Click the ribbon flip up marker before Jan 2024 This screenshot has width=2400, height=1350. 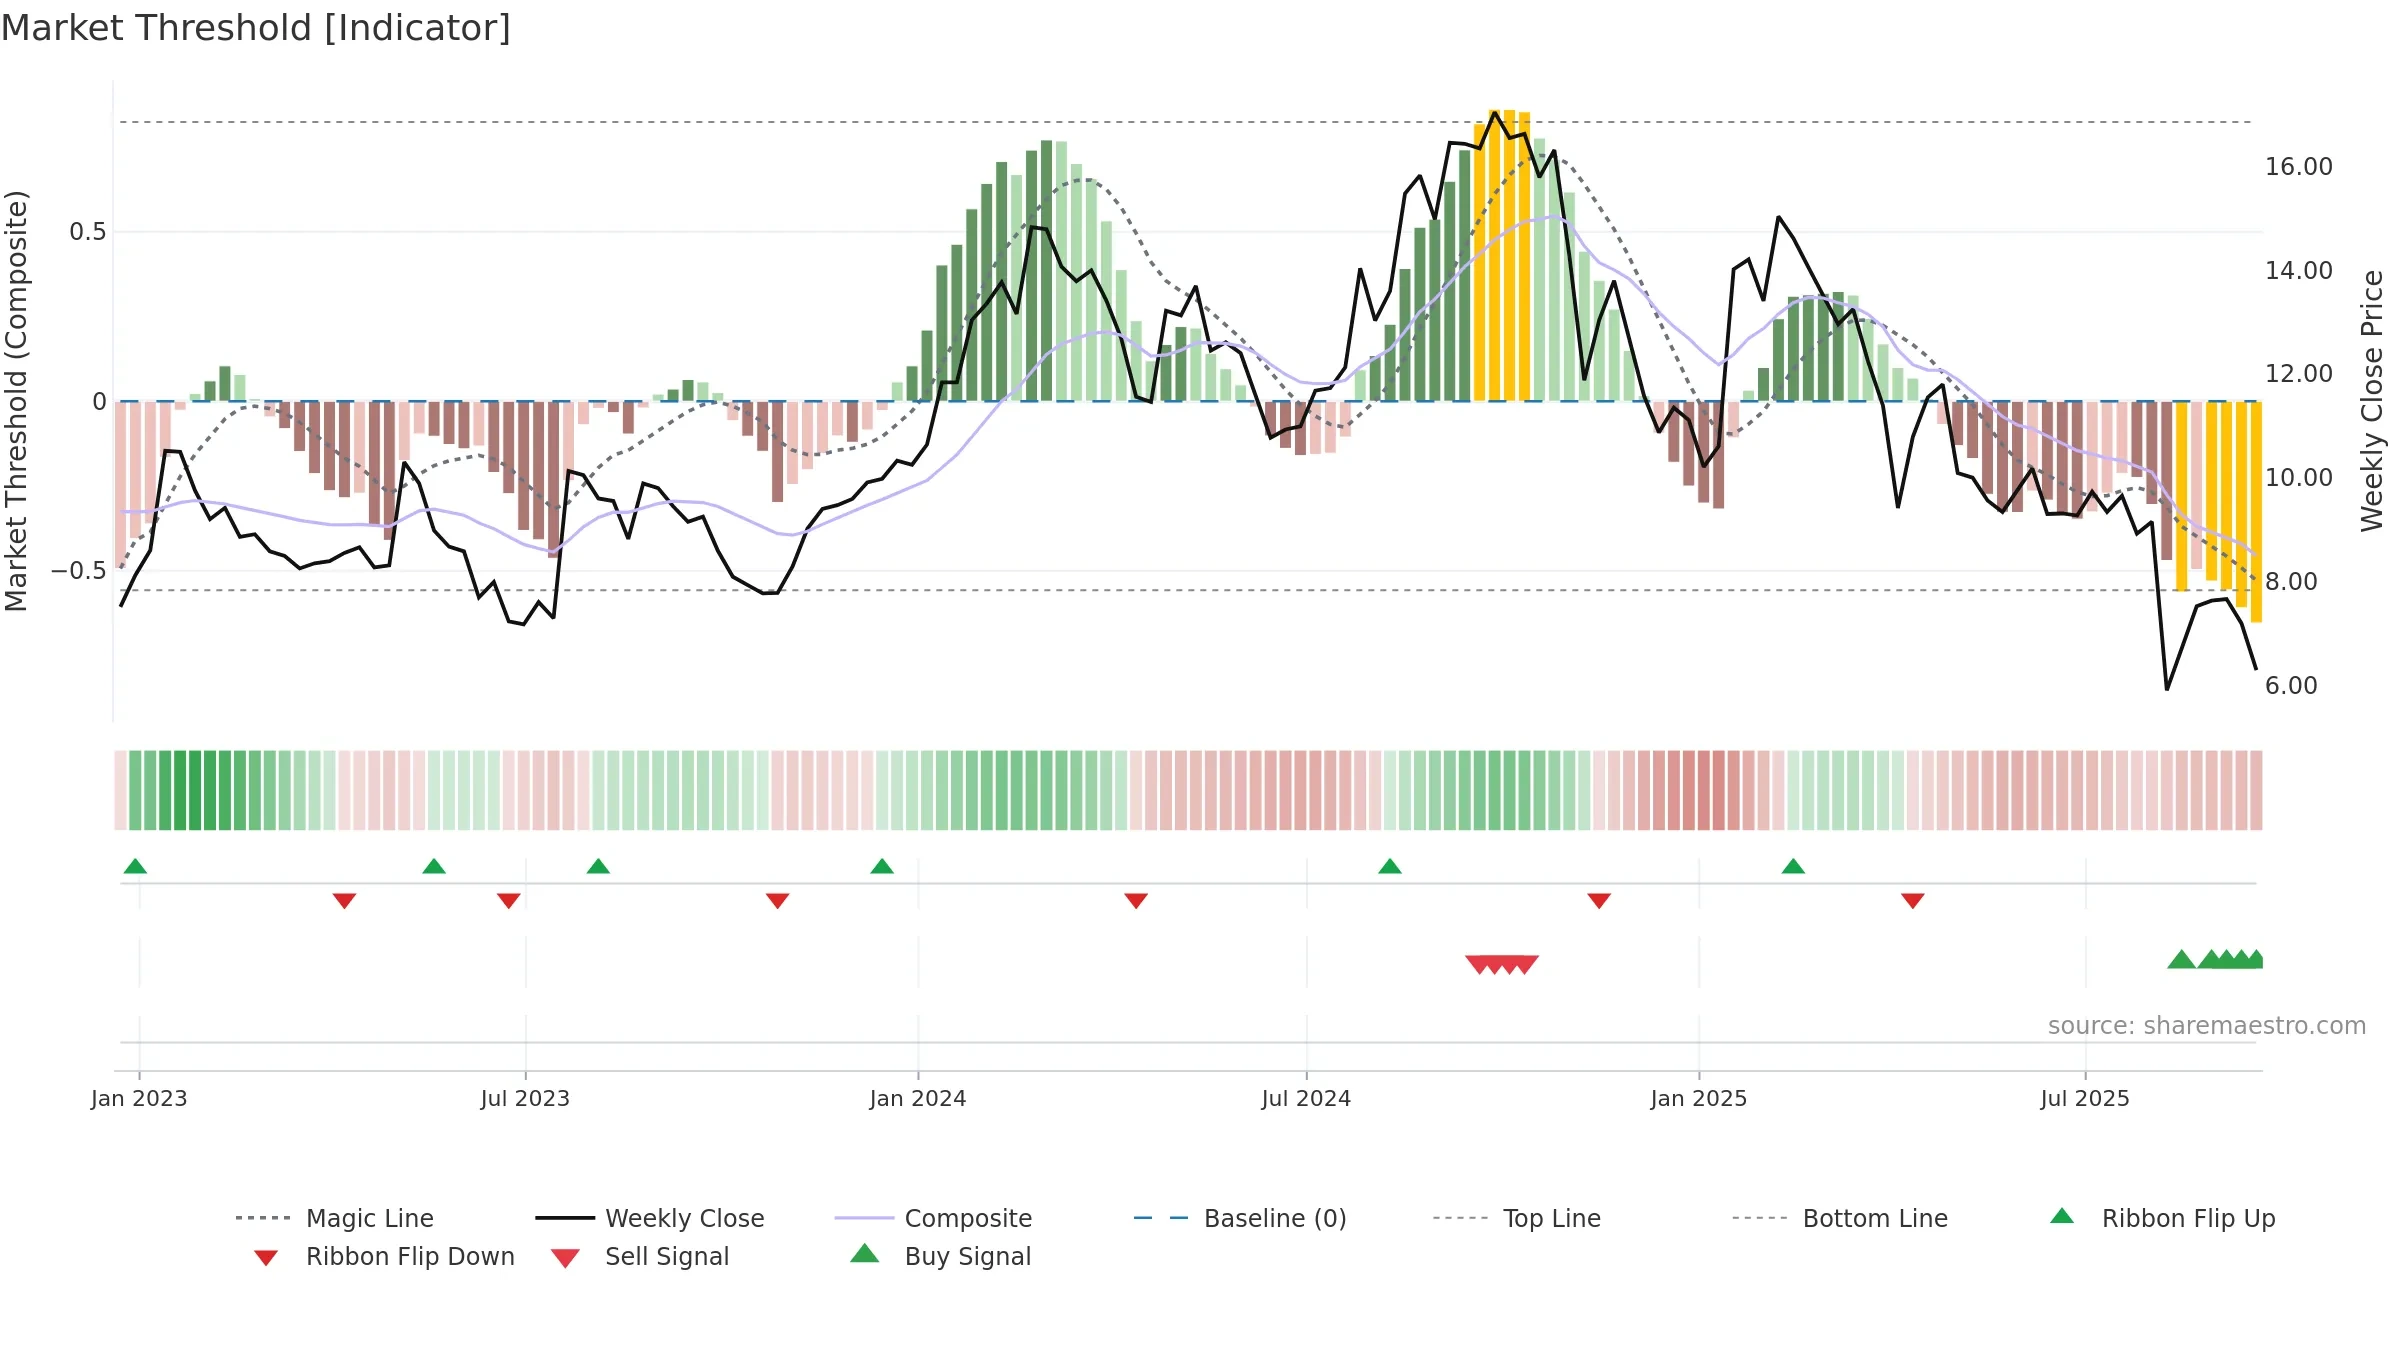click(x=882, y=866)
